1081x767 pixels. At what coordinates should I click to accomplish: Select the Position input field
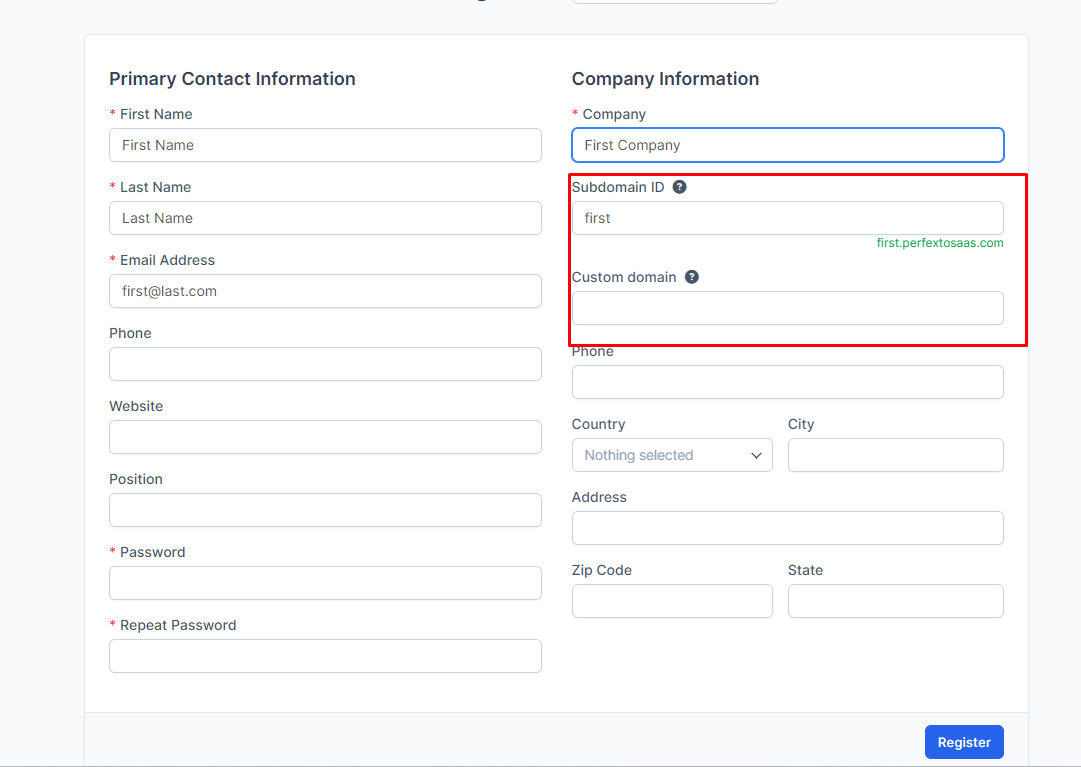[325, 510]
